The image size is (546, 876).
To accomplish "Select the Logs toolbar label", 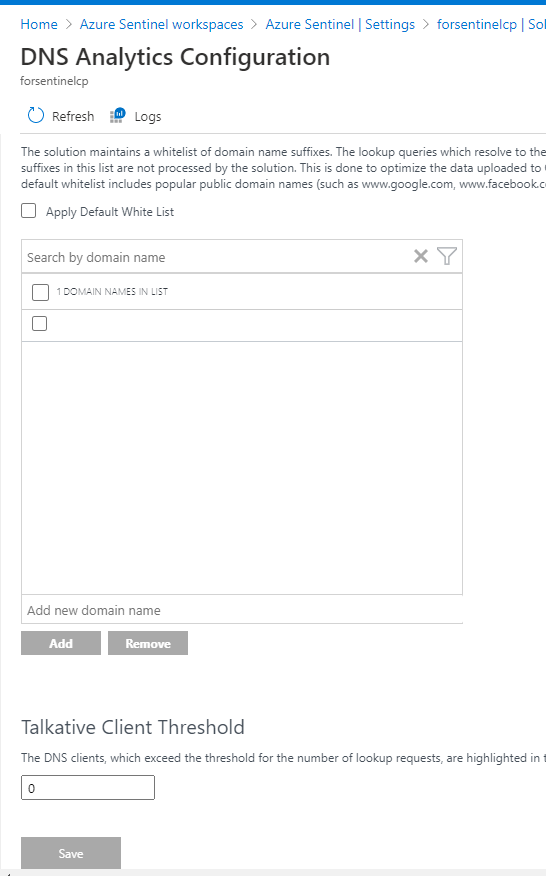I will click(148, 116).
